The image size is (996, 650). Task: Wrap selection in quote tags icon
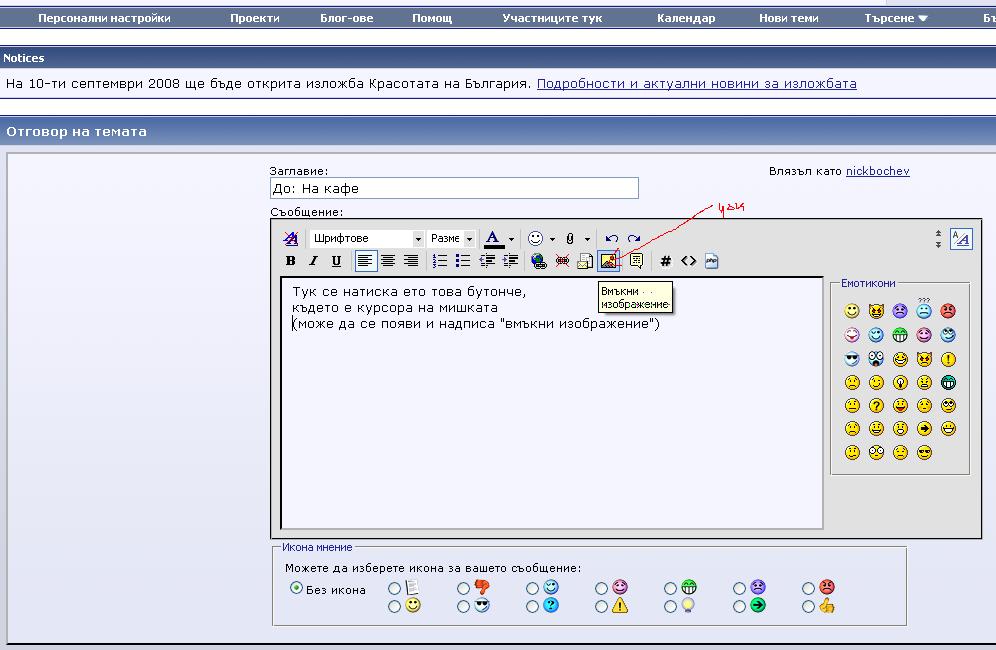[636, 261]
